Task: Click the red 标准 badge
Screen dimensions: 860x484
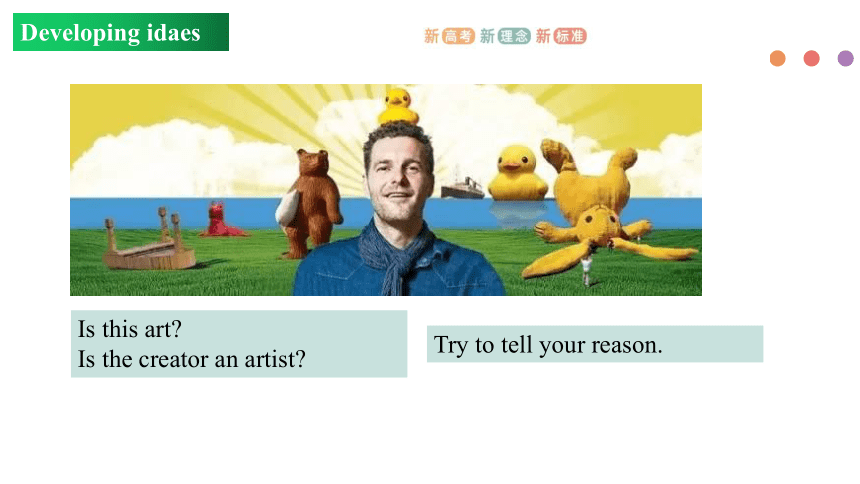Action: pyautogui.click(x=570, y=36)
